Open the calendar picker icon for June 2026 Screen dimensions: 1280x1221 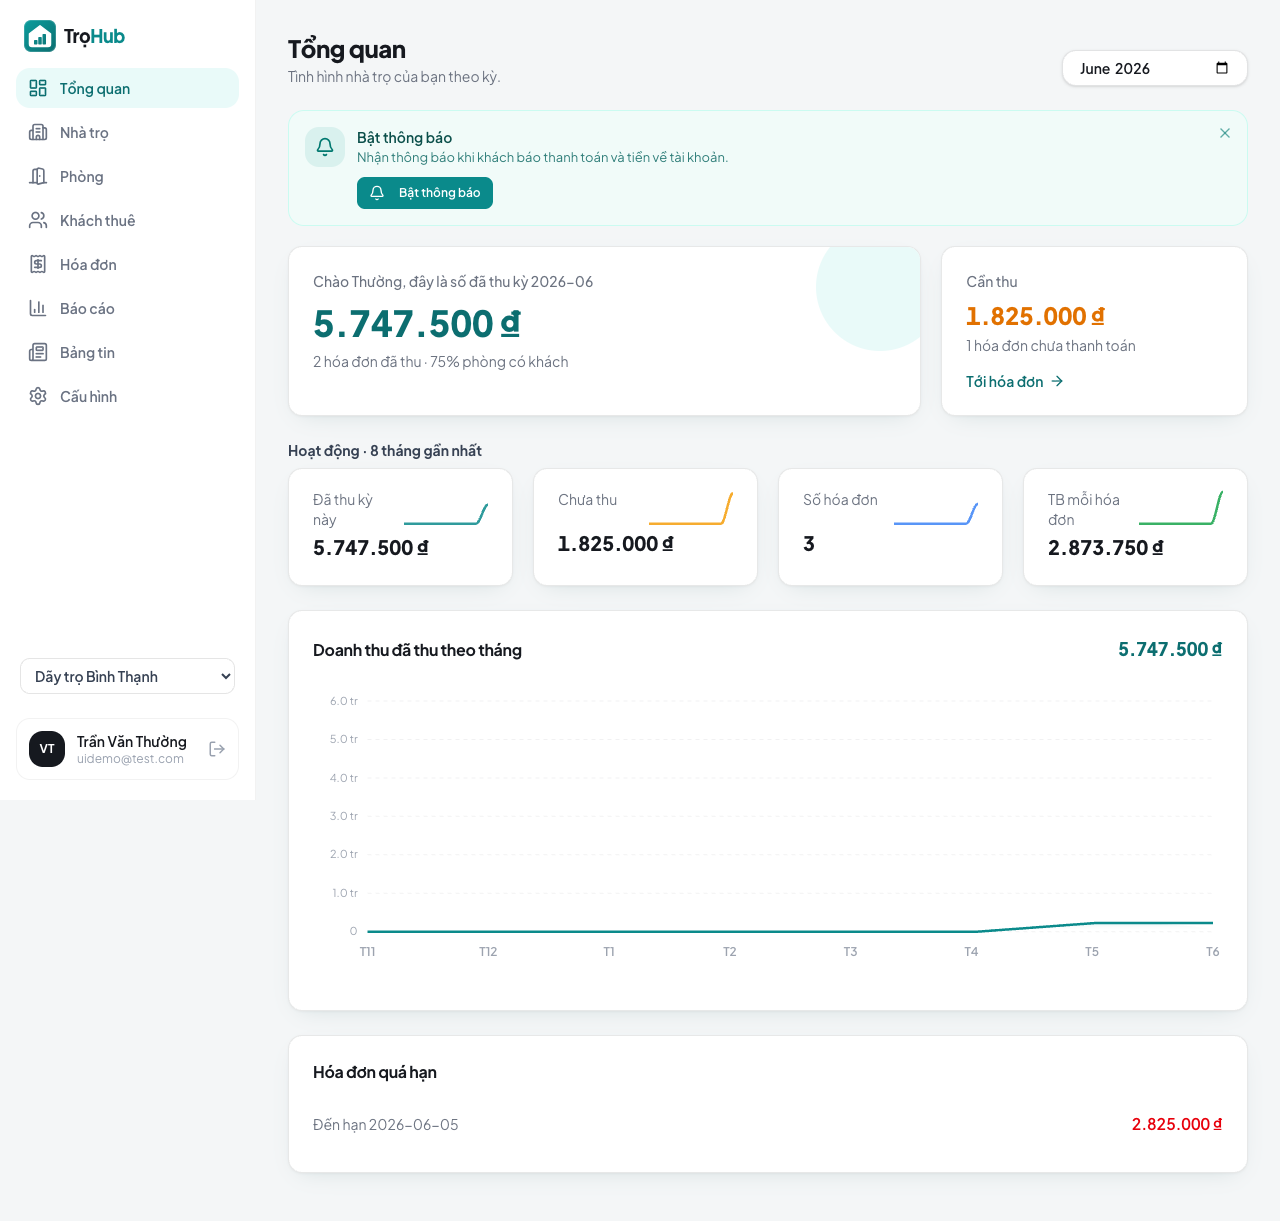tap(1222, 68)
